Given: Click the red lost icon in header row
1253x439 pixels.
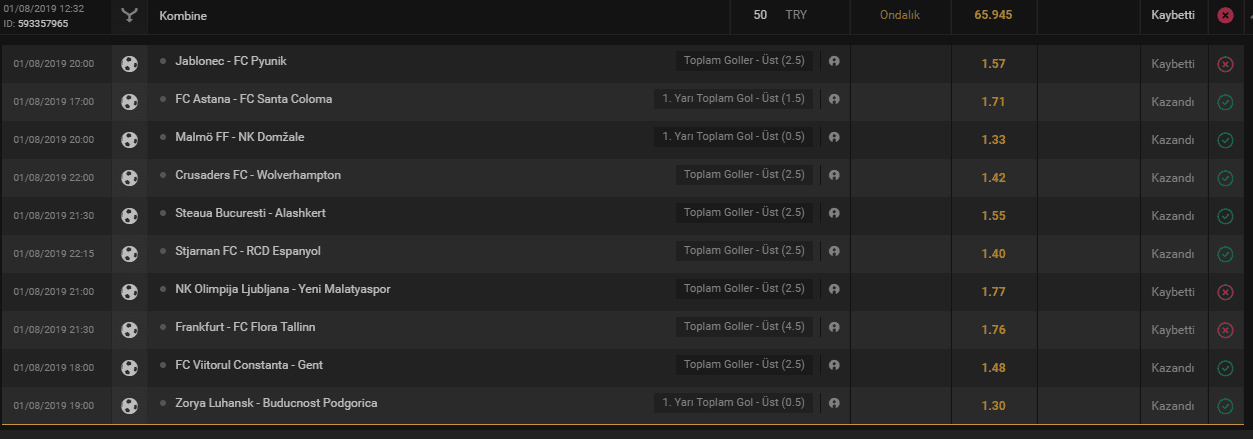Looking at the screenshot, I should (1225, 15).
